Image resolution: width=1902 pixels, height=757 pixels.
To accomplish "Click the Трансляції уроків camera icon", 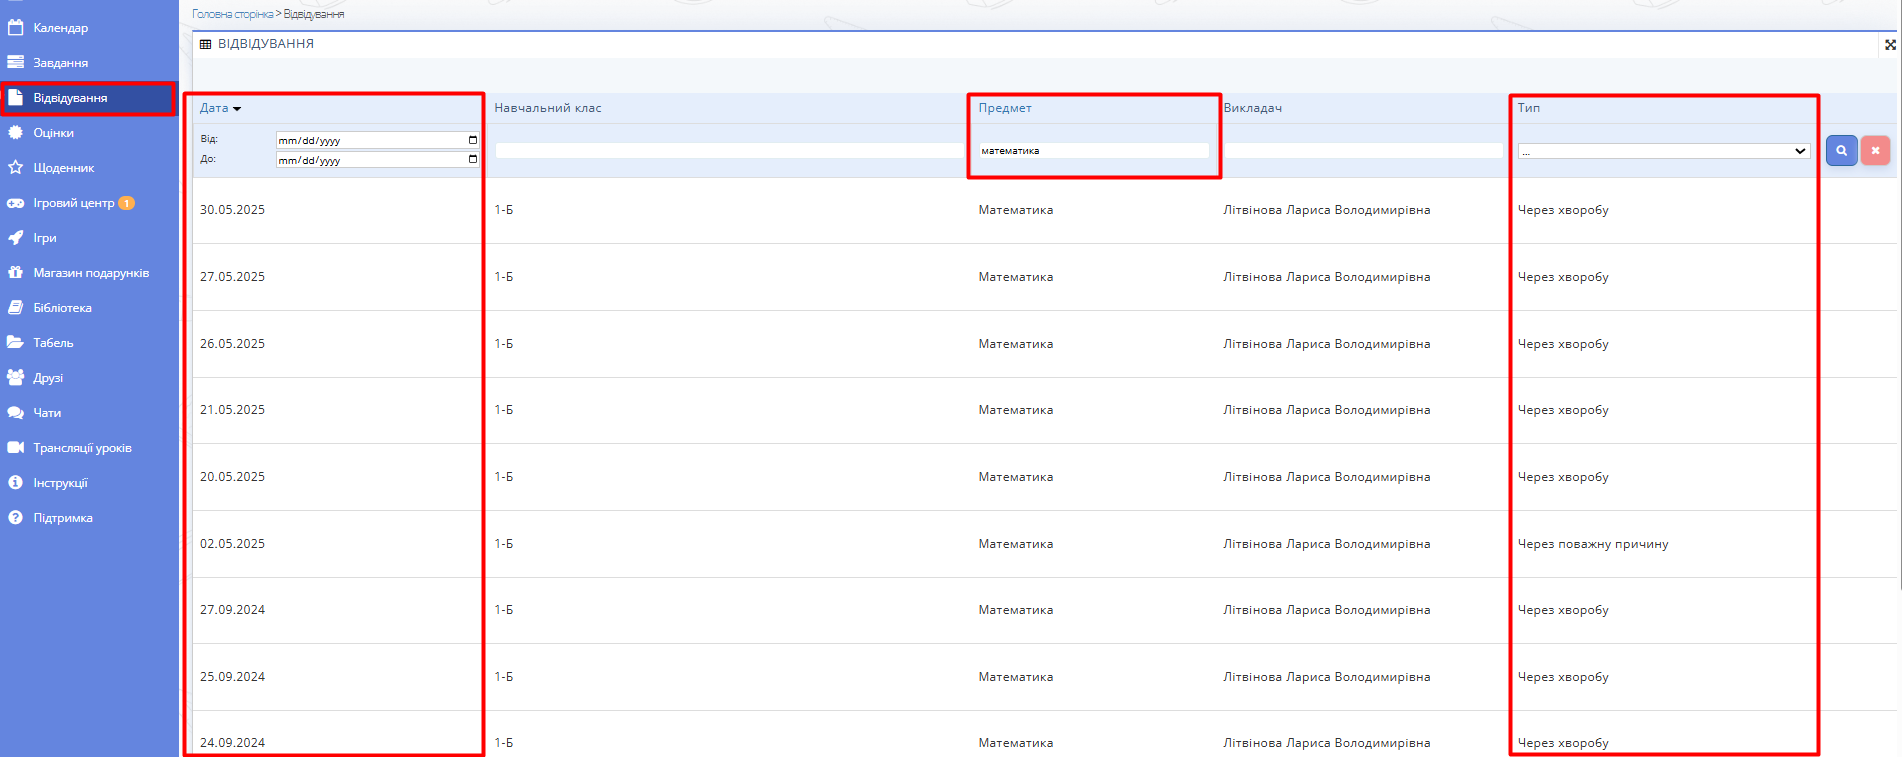I will coord(16,448).
